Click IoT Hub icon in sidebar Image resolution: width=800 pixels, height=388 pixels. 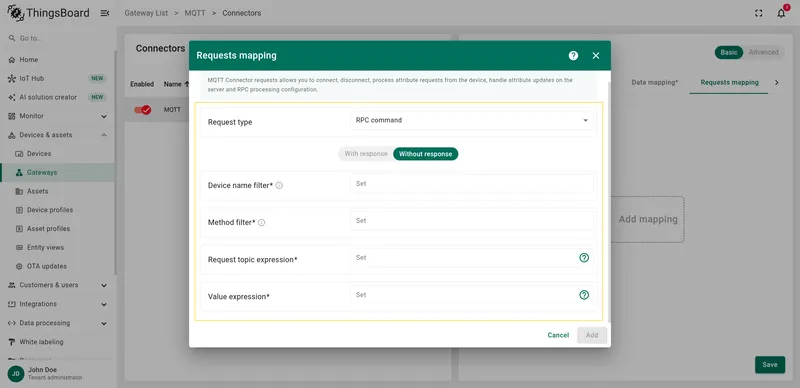12,79
